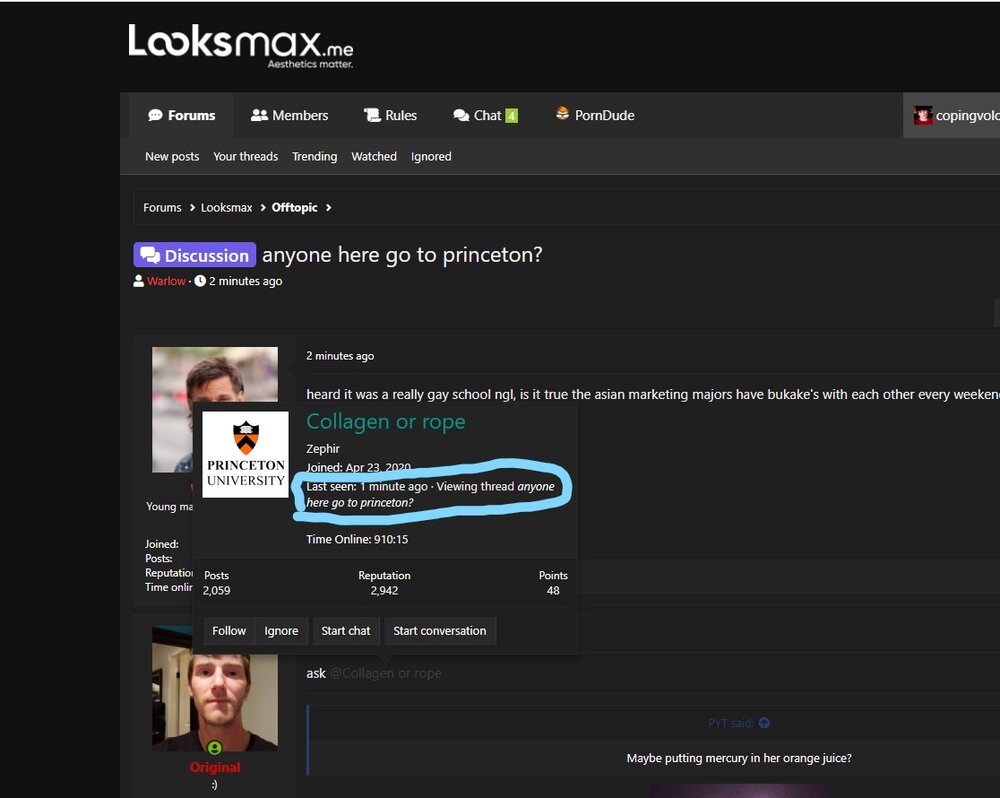Click the chevron after Offtopic breadcrumb

(328, 207)
